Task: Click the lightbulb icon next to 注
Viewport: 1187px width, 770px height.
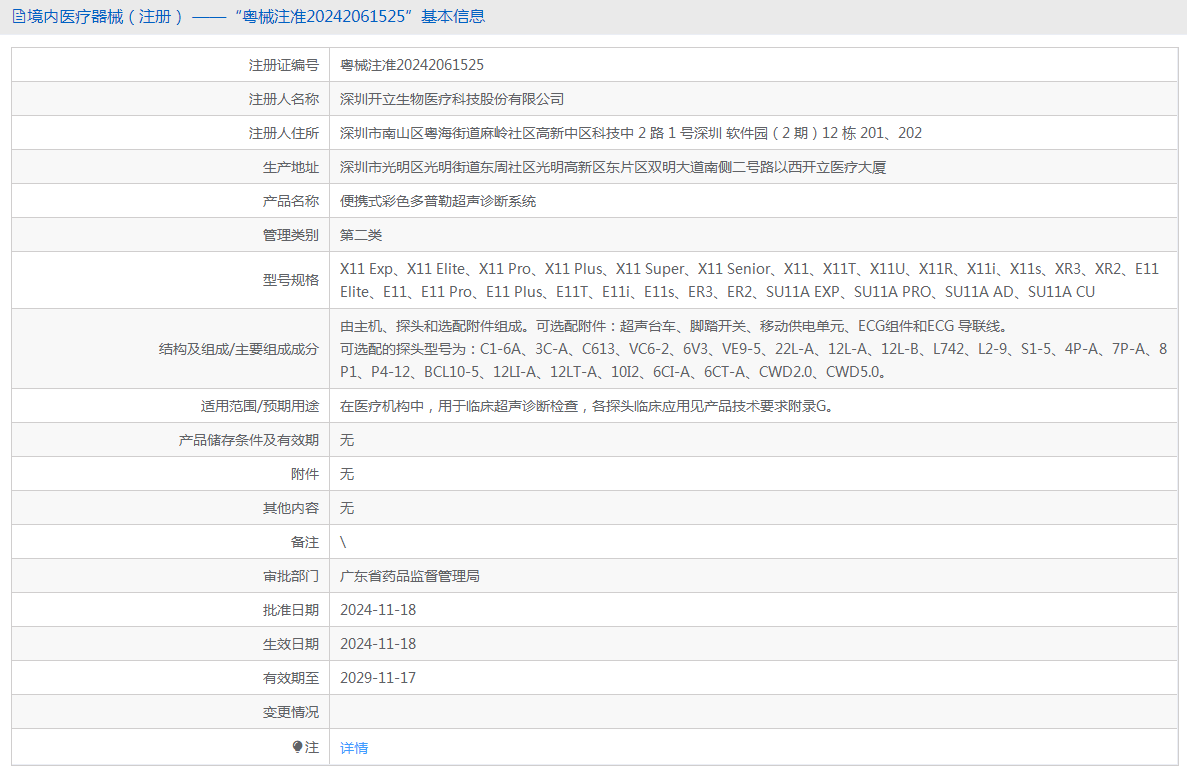Action: [298, 747]
